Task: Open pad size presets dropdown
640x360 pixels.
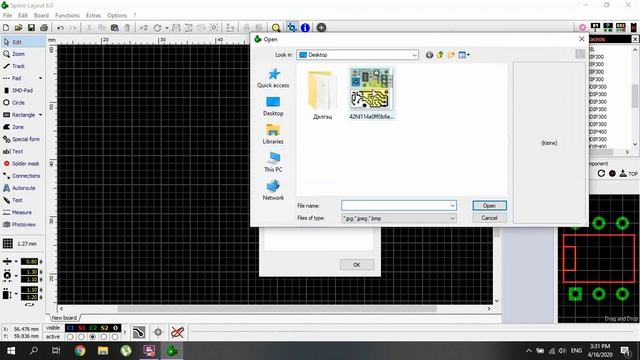Action: pyautogui.click(x=16, y=276)
